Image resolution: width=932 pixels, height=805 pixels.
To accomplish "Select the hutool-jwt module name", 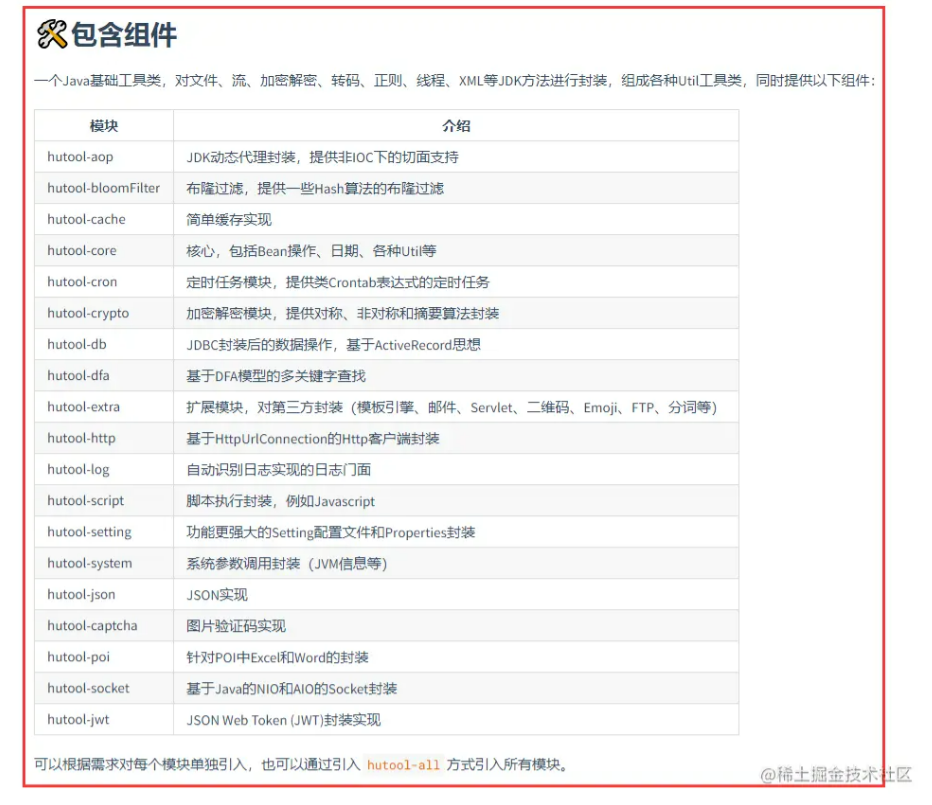I will point(78,720).
